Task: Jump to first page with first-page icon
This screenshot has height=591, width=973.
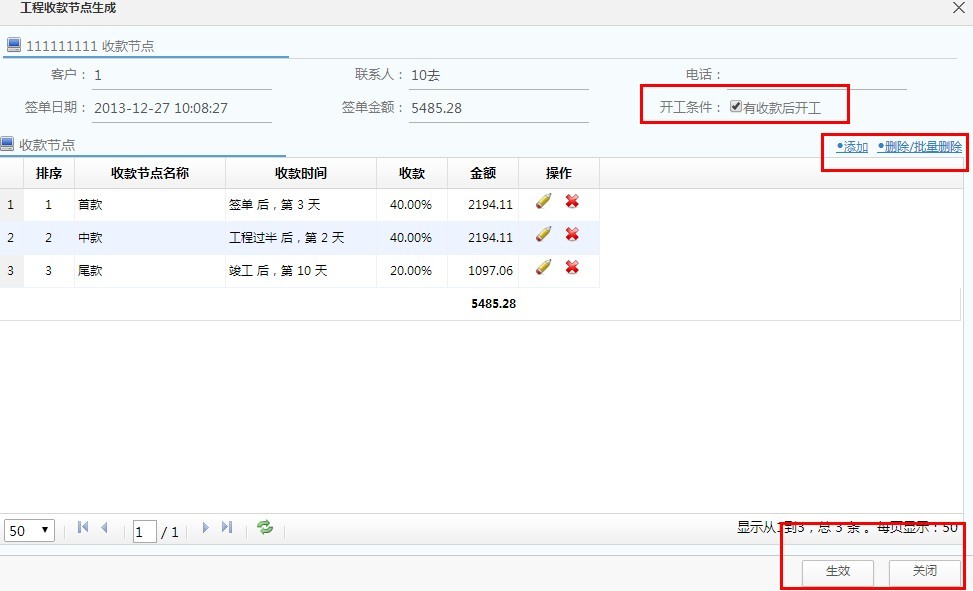Action: coord(83,530)
